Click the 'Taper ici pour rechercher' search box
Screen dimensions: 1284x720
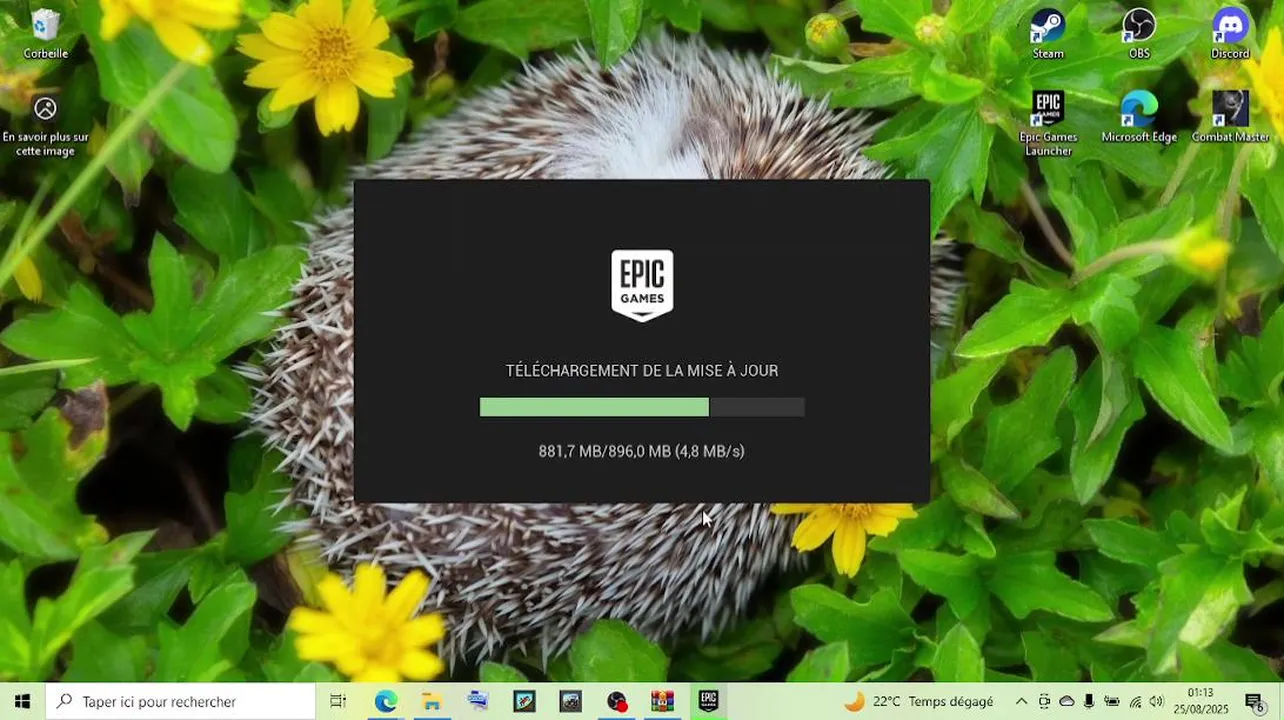coord(181,701)
